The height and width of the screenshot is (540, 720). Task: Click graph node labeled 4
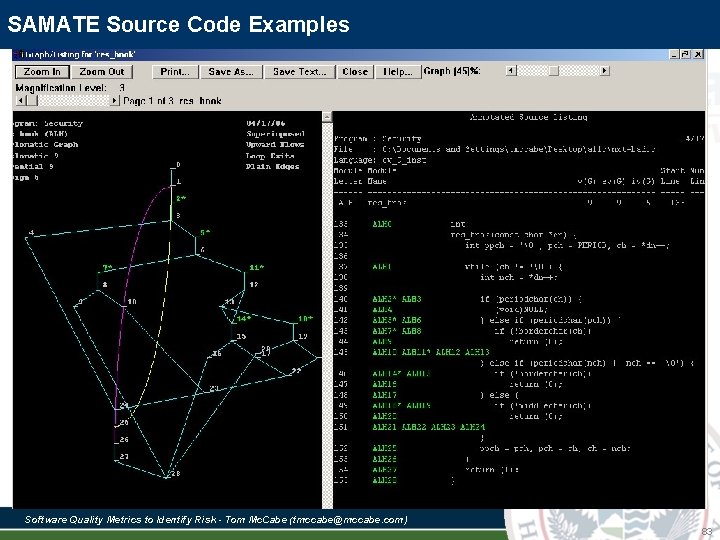[x=31, y=233]
